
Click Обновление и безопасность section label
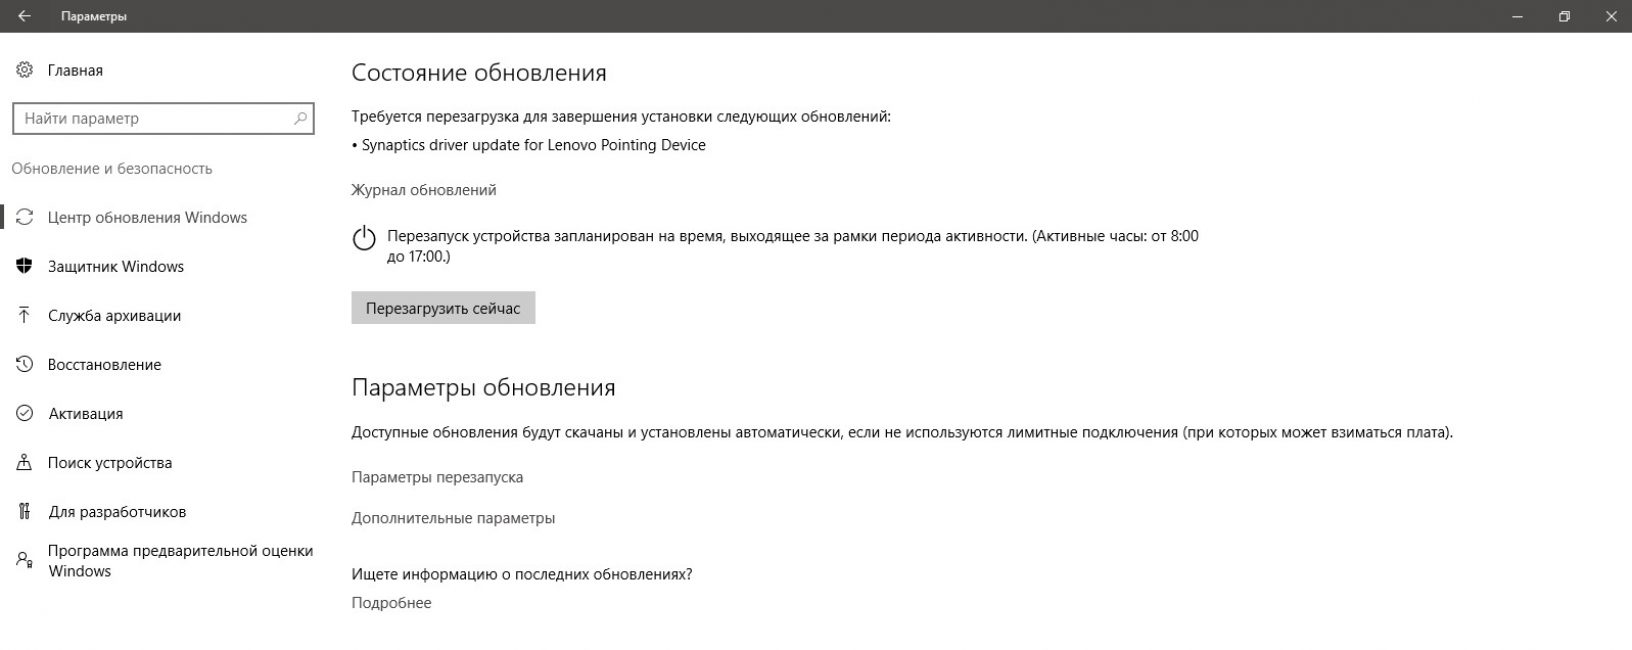pyautogui.click(x=112, y=168)
